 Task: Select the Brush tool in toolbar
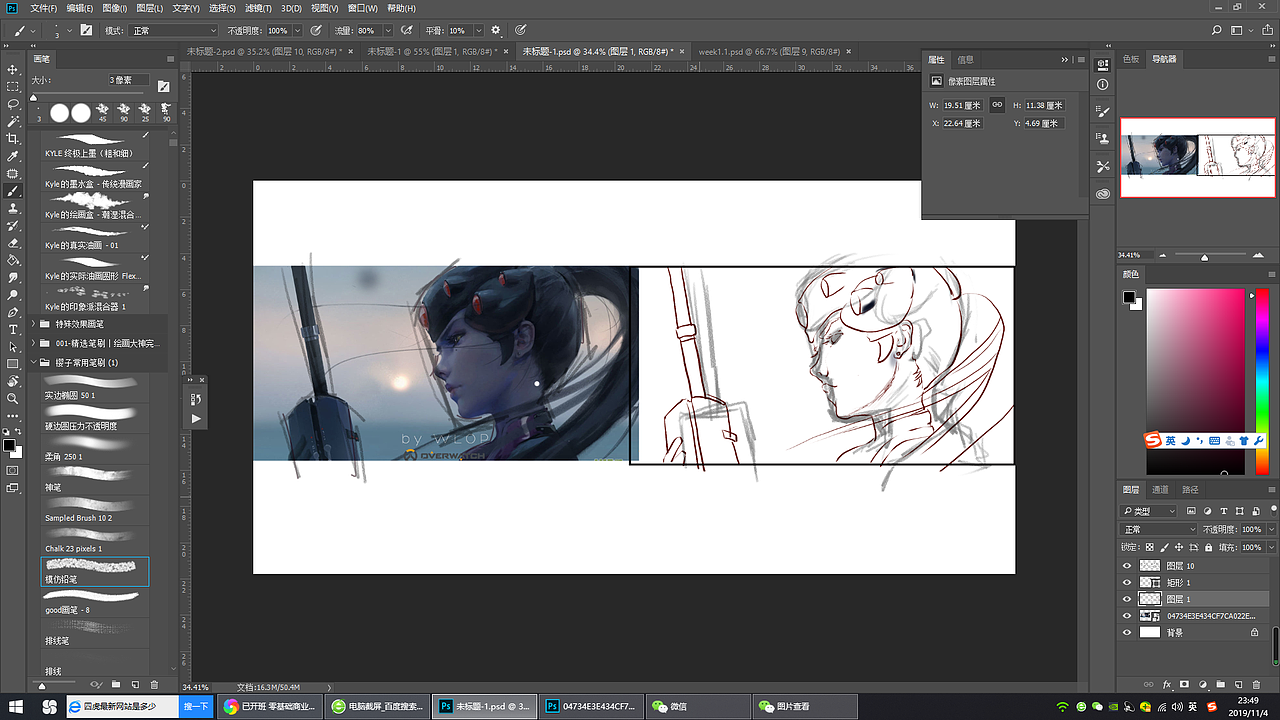pos(13,191)
